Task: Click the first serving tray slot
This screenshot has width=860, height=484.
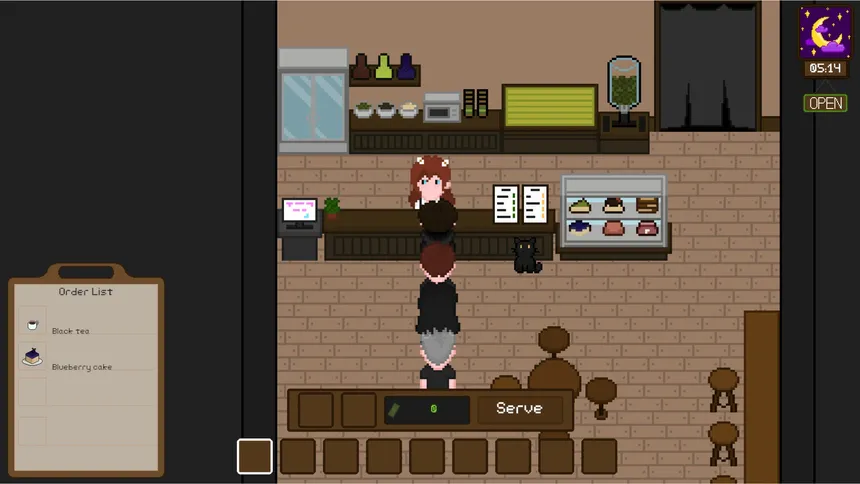Action: (316, 409)
